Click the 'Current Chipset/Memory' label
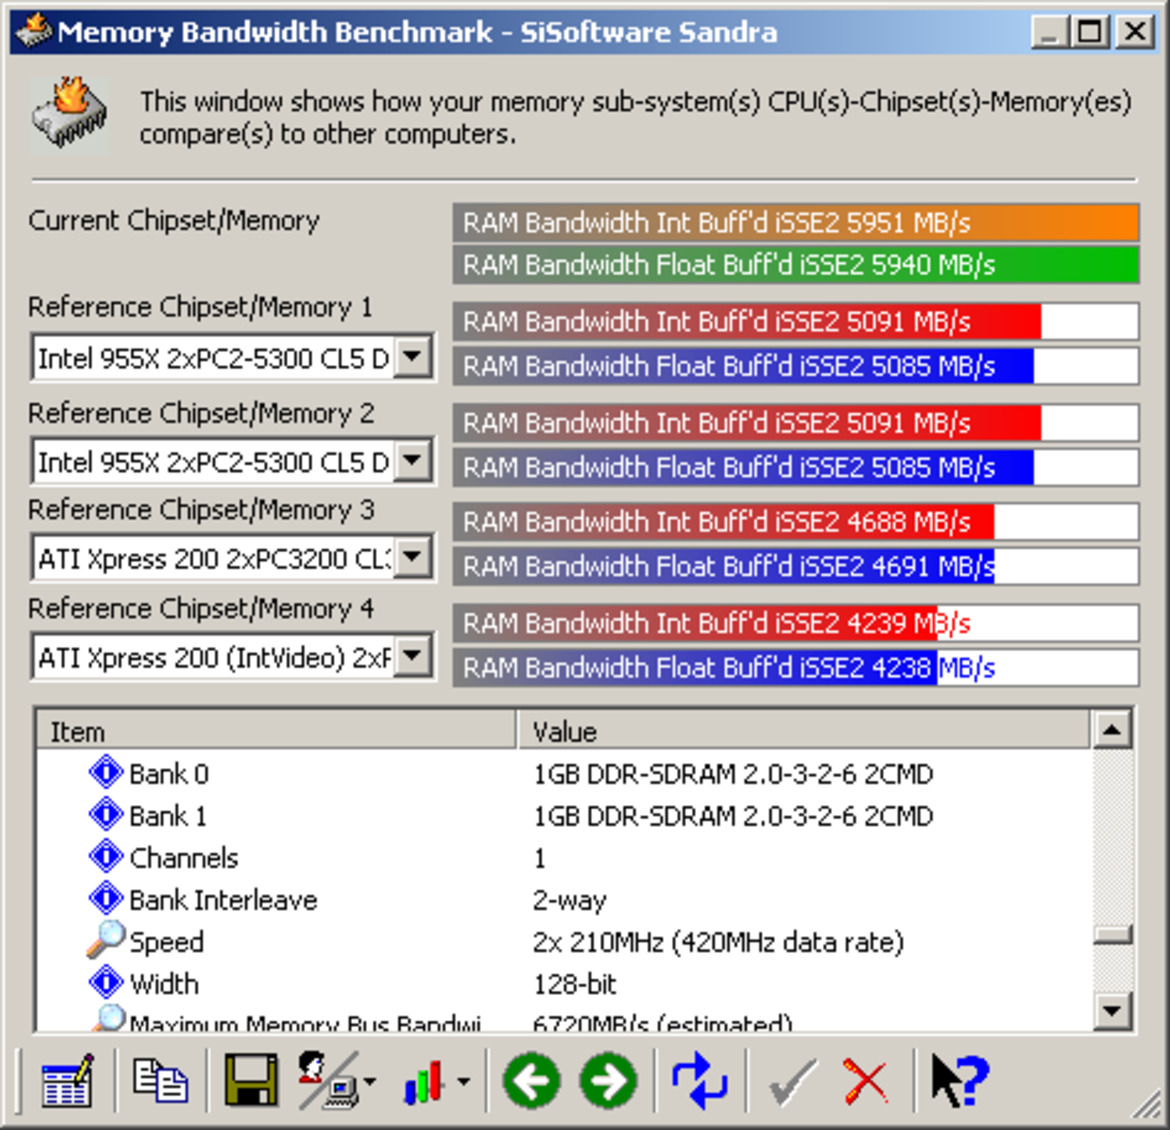The width and height of the screenshot is (1170, 1130). (x=174, y=220)
